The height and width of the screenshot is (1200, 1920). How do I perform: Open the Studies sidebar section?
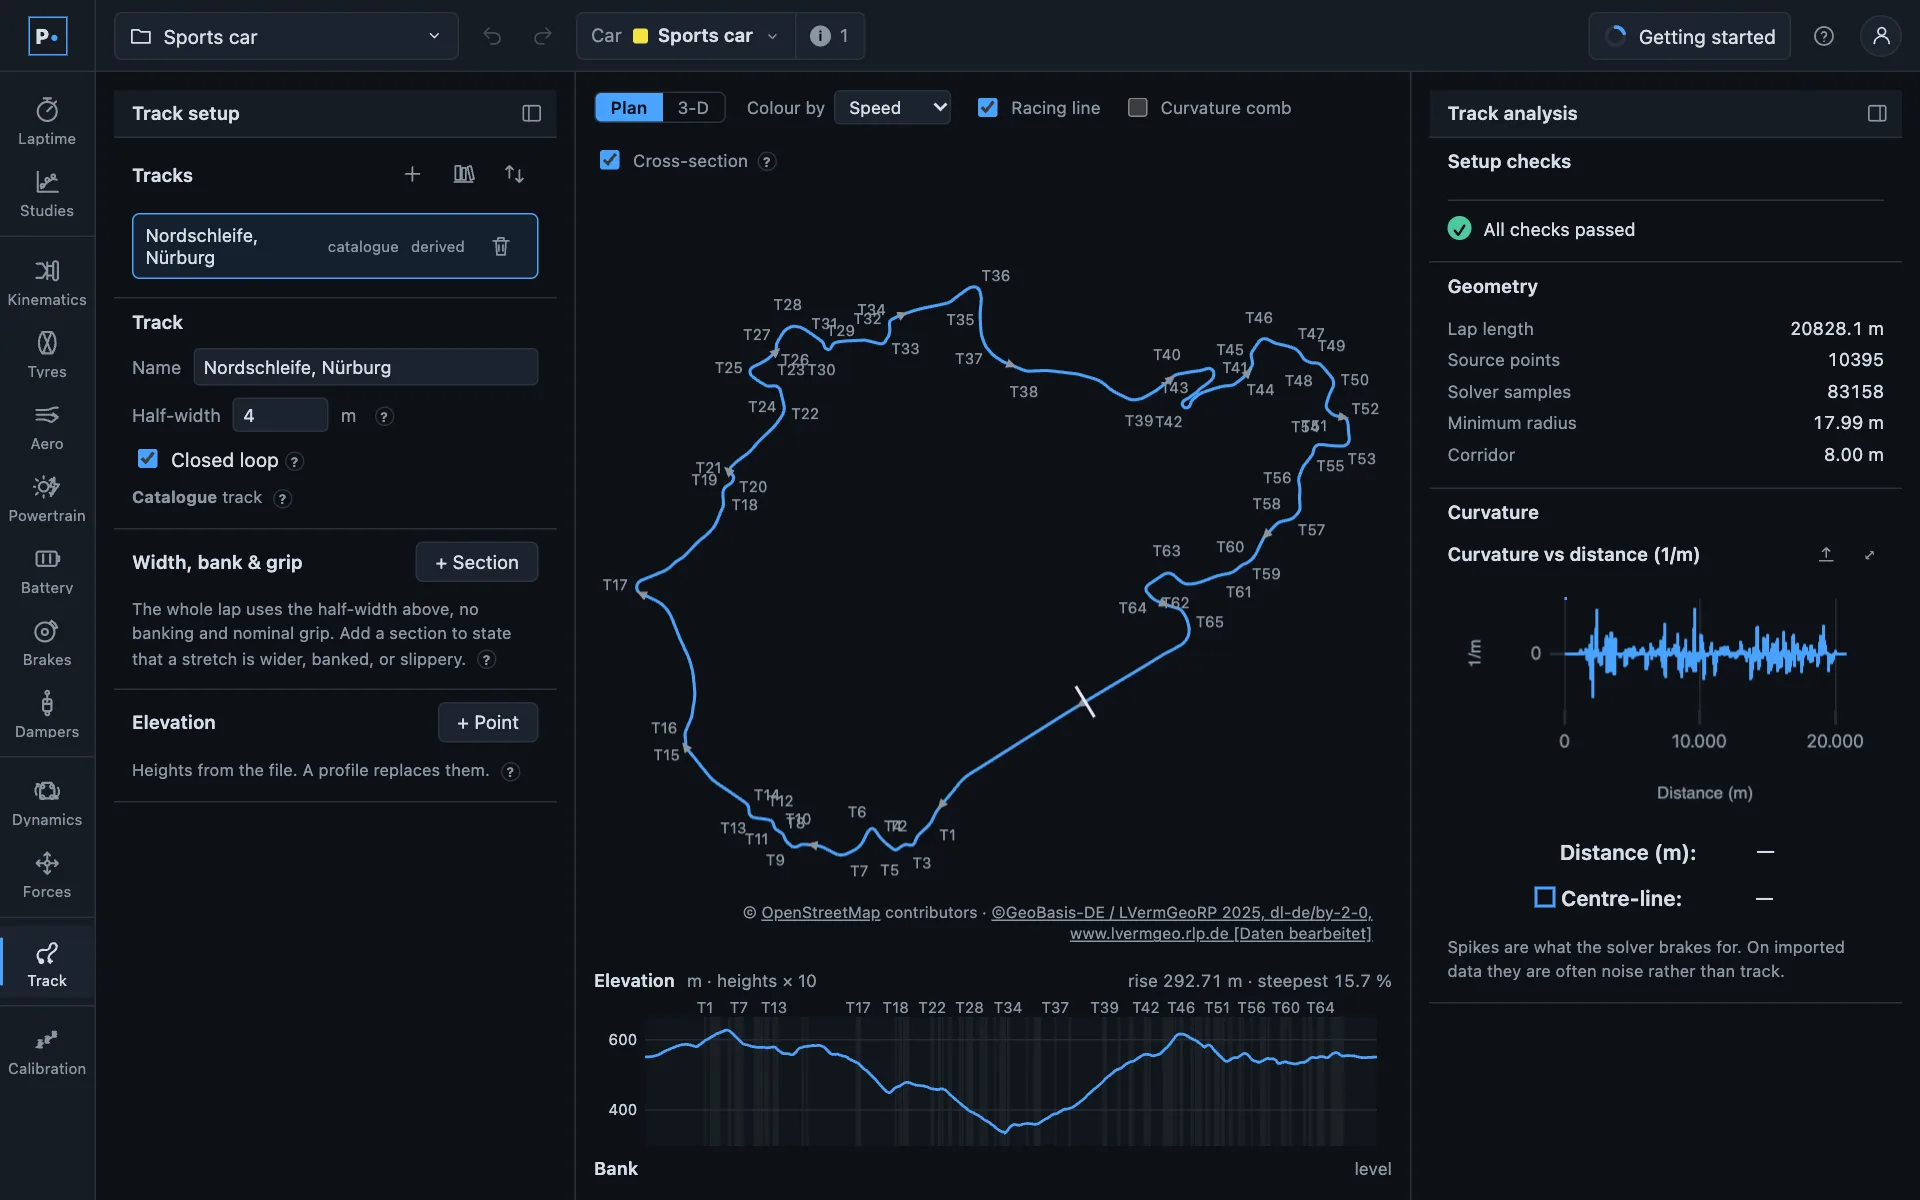(x=47, y=194)
